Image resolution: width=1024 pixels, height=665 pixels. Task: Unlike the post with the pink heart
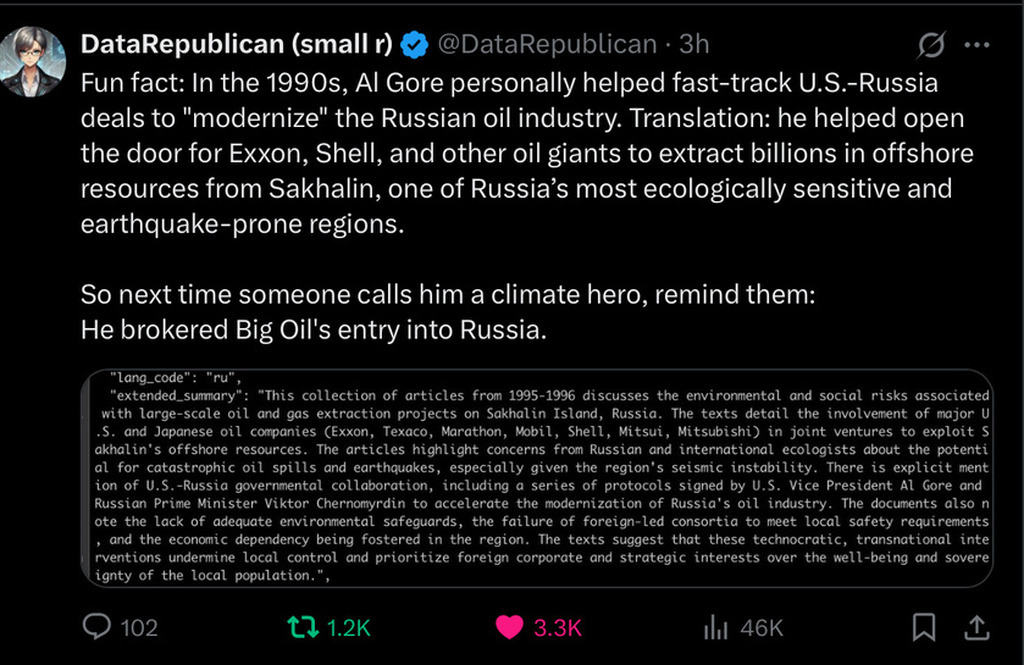[509, 628]
